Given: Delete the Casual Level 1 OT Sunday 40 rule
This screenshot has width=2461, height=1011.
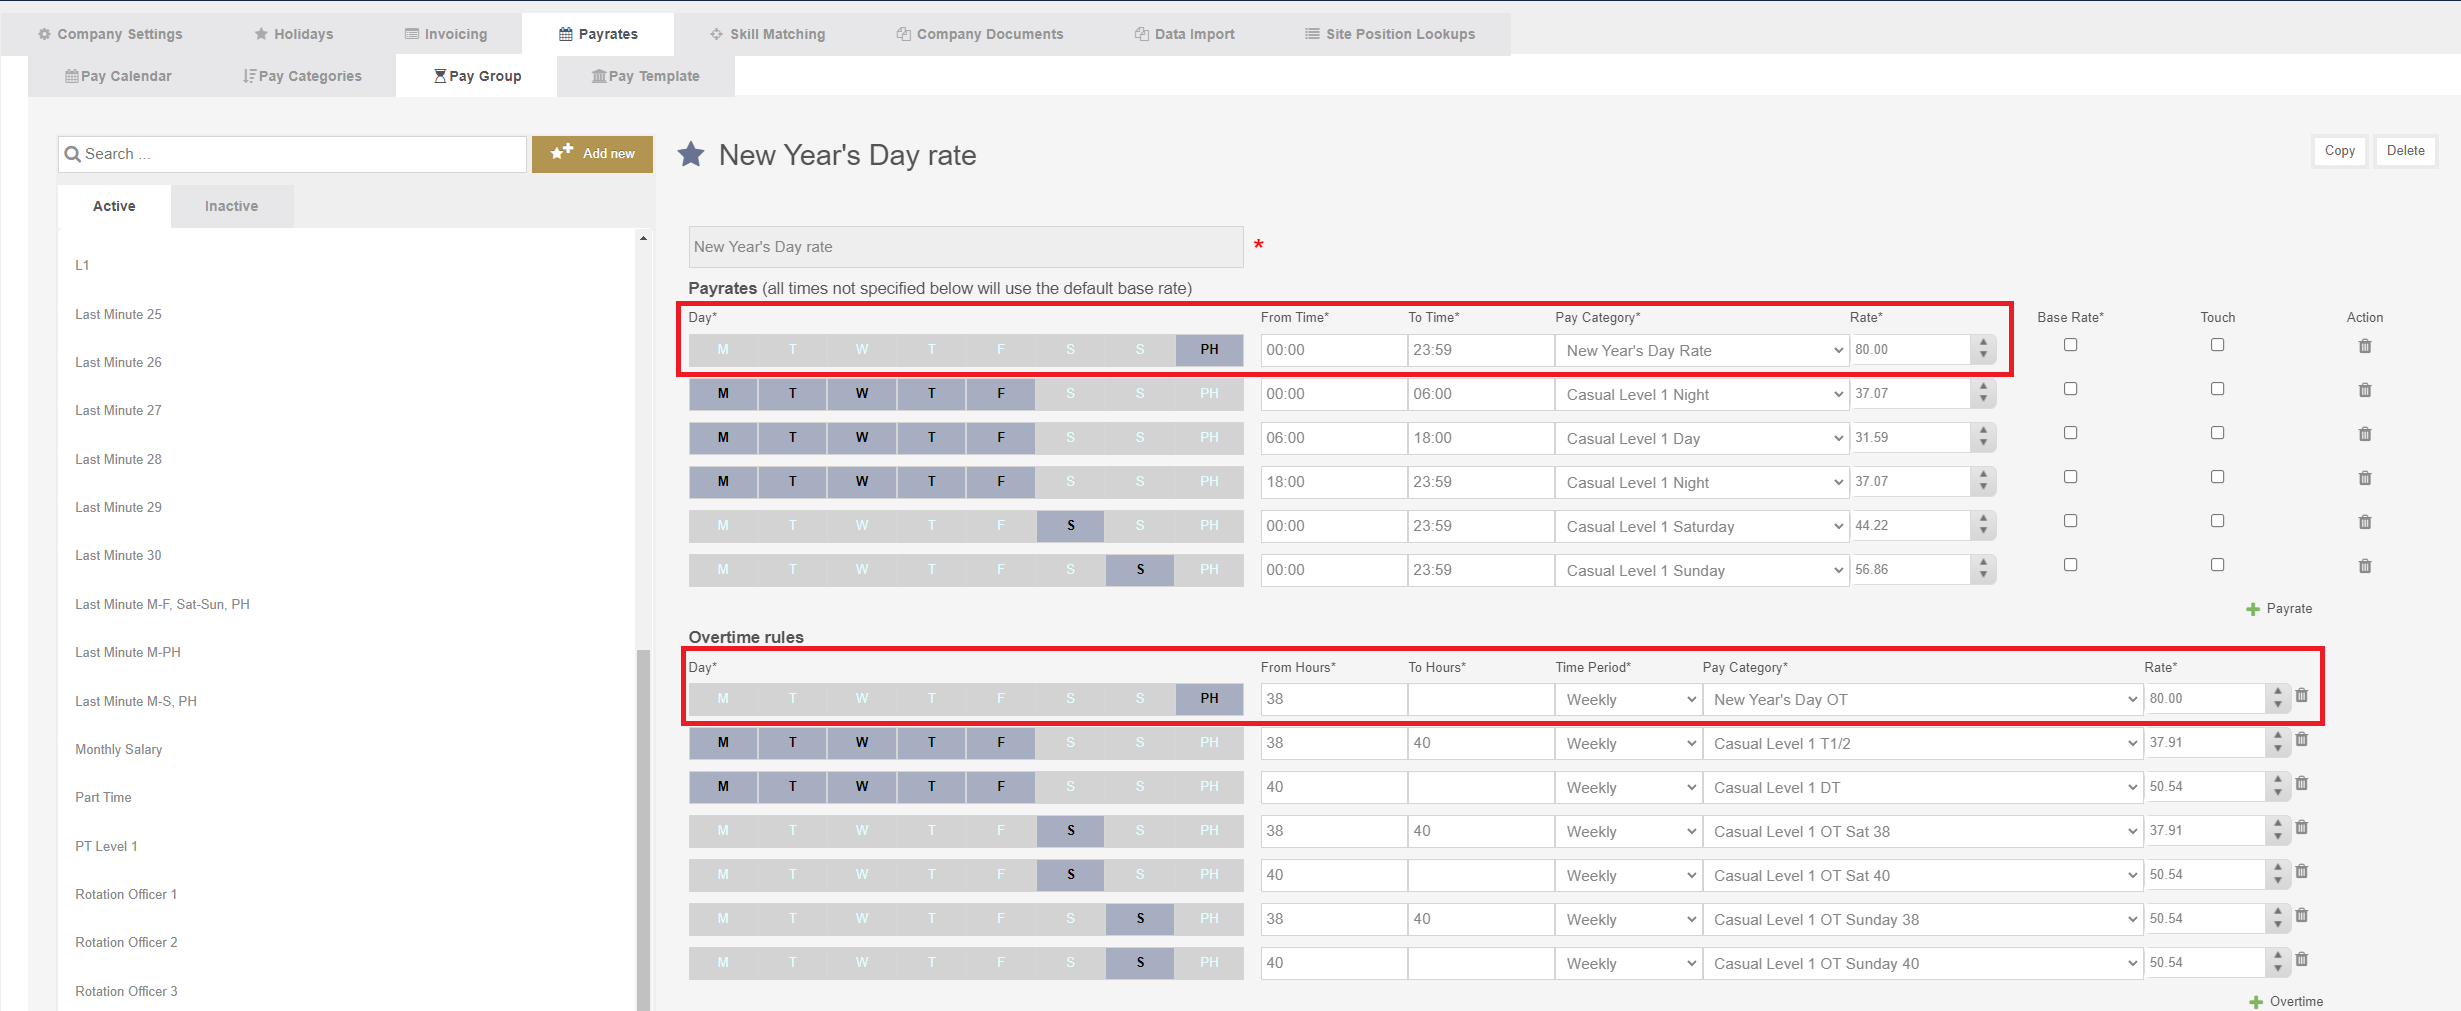Looking at the screenshot, I should (x=2301, y=959).
